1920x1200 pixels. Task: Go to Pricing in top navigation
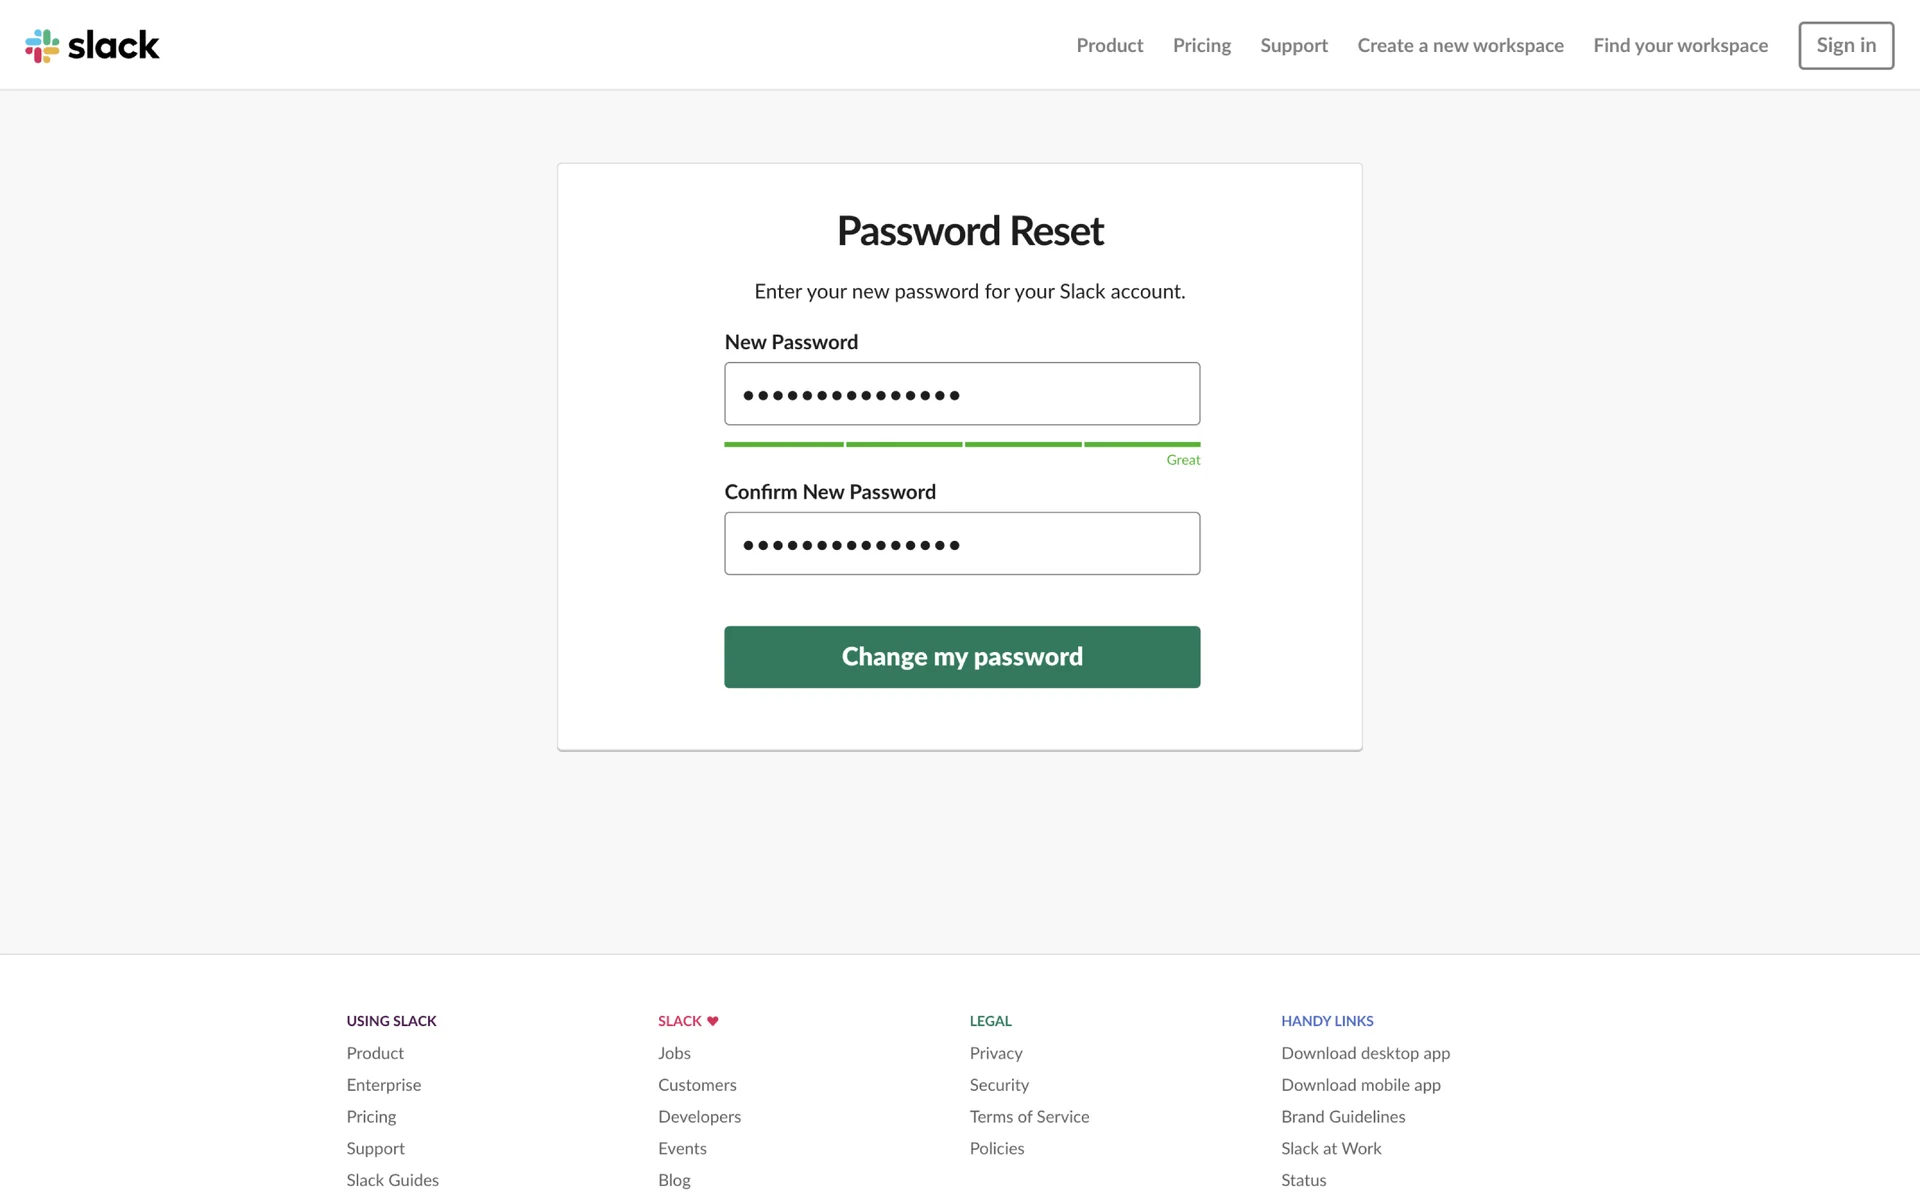pyautogui.click(x=1201, y=45)
